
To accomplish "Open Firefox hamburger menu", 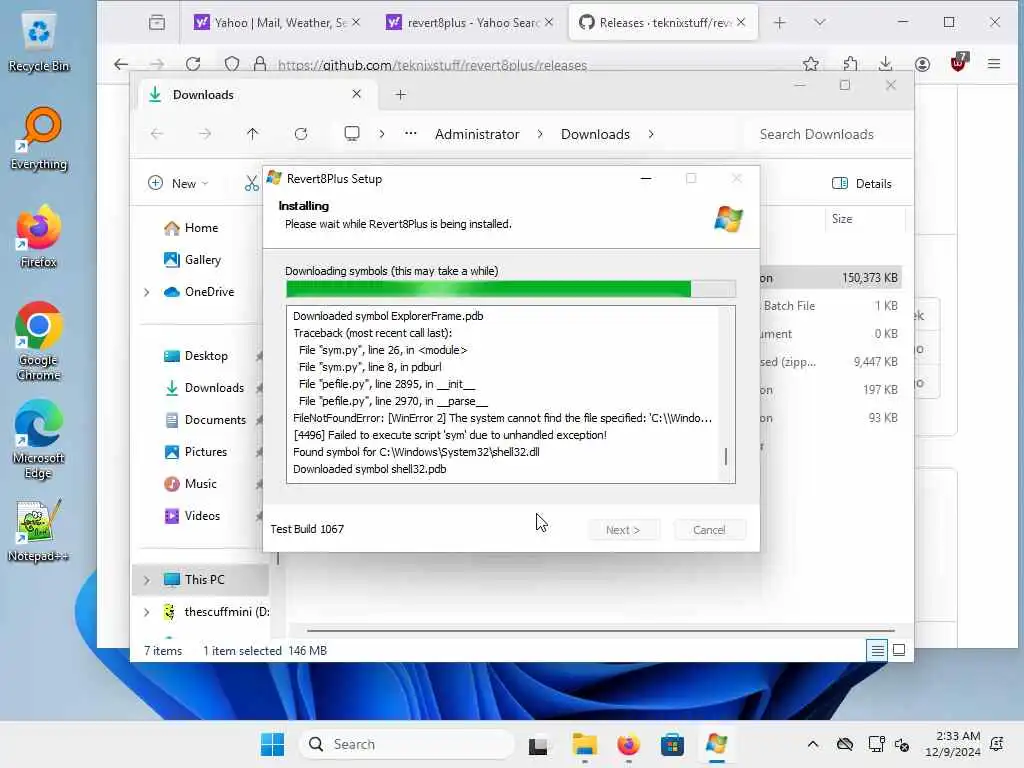I will 994,64.
